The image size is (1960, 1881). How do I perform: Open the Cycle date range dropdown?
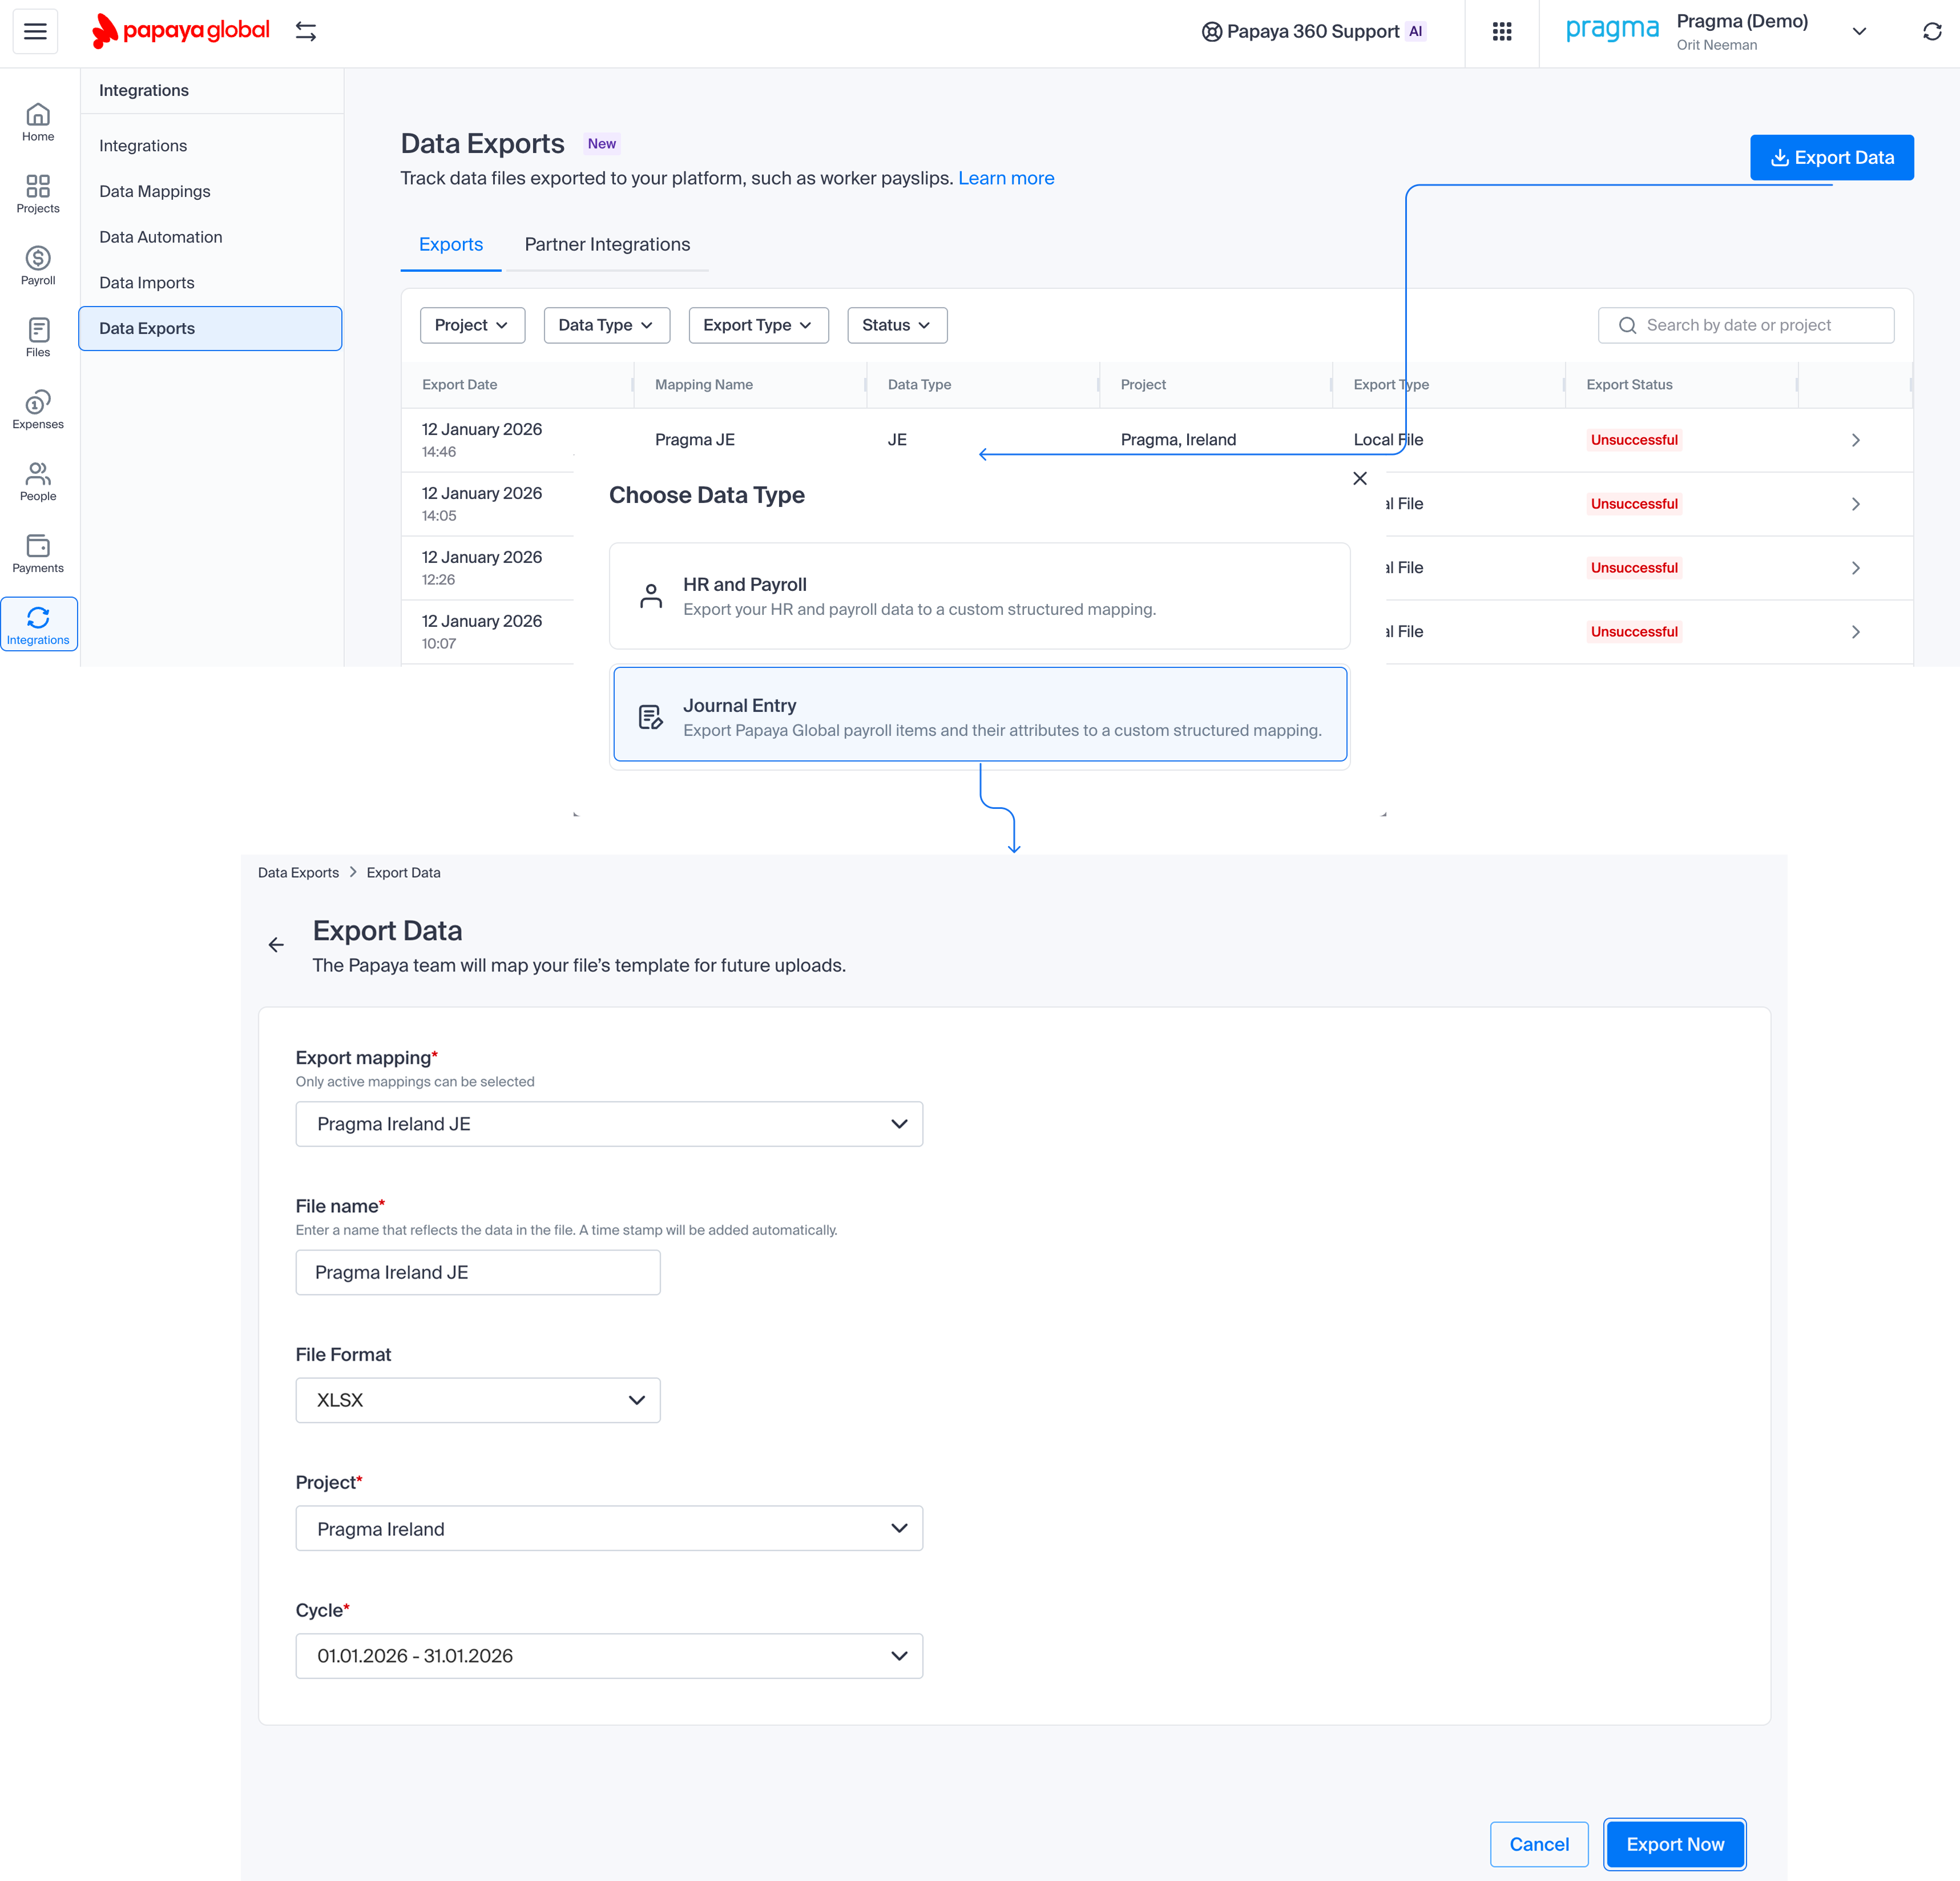tap(609, 1656)
